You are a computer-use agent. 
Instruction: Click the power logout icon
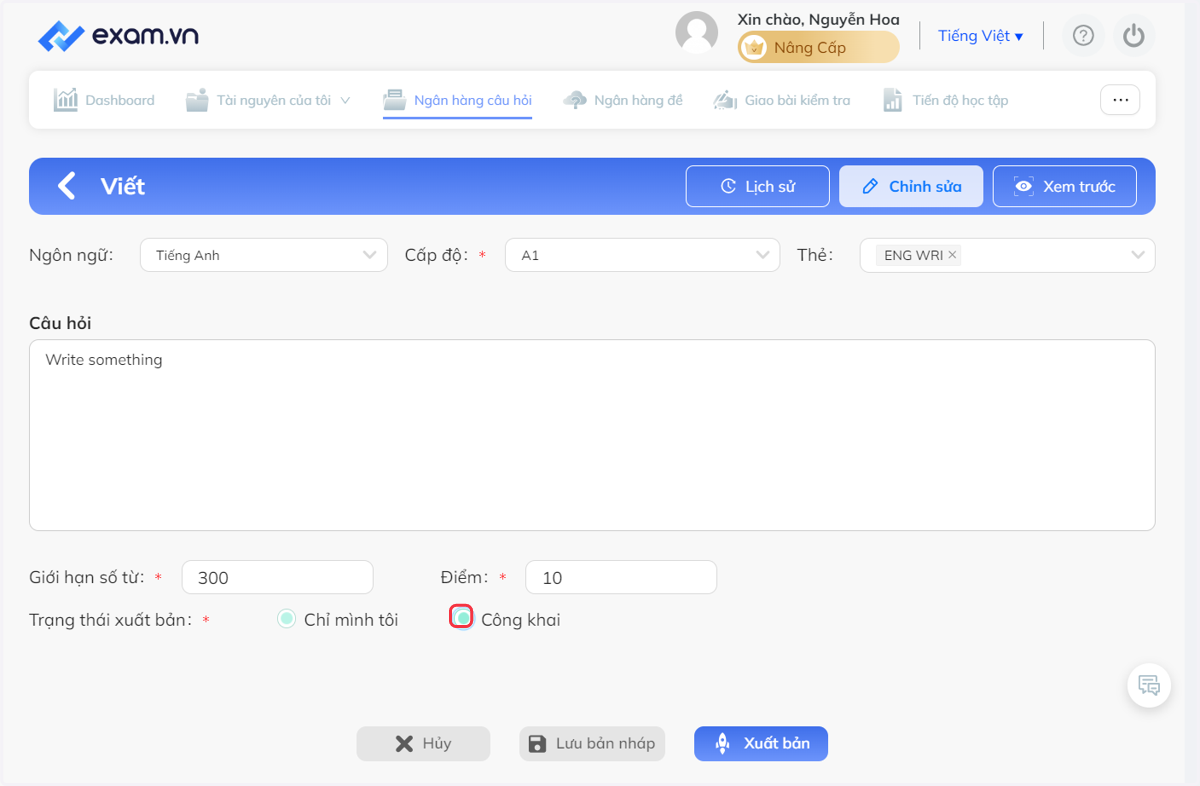click(1133, 36)
